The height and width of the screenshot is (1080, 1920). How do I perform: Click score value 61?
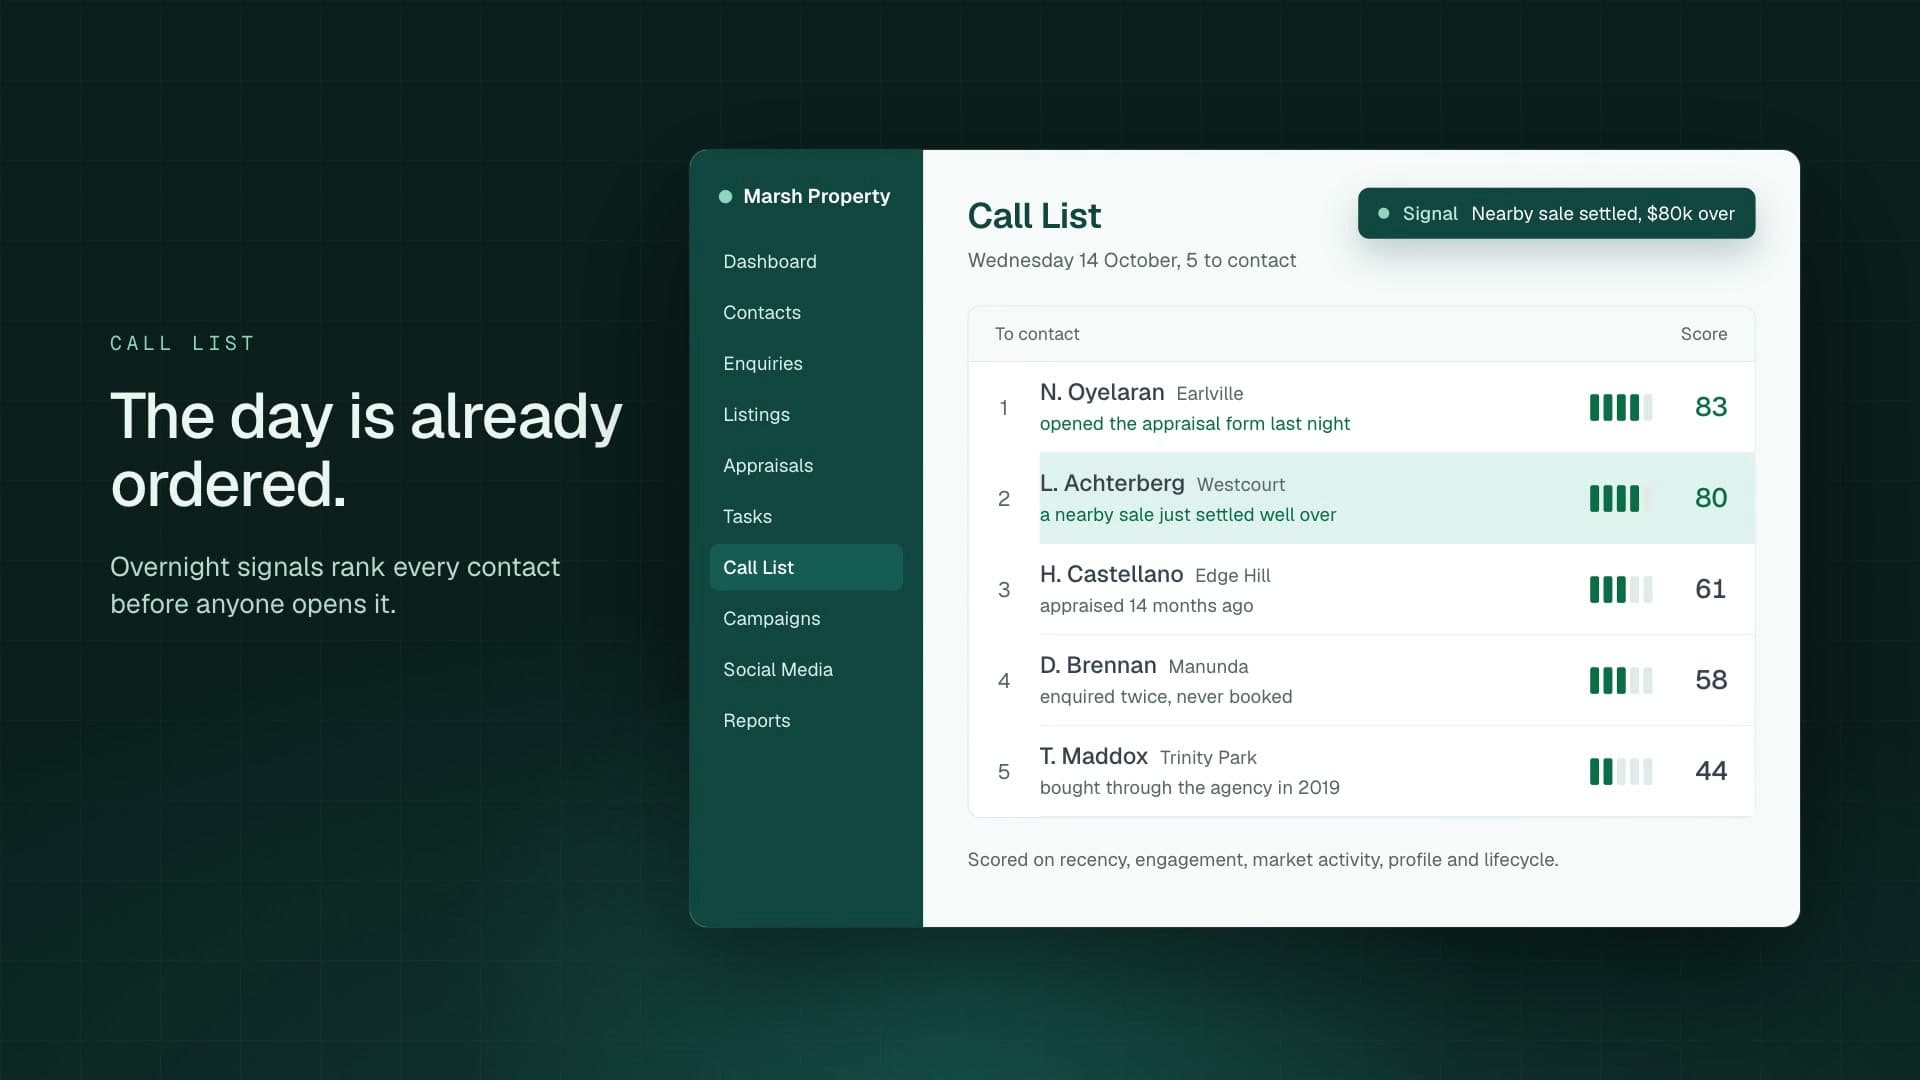click(1711, 589)
